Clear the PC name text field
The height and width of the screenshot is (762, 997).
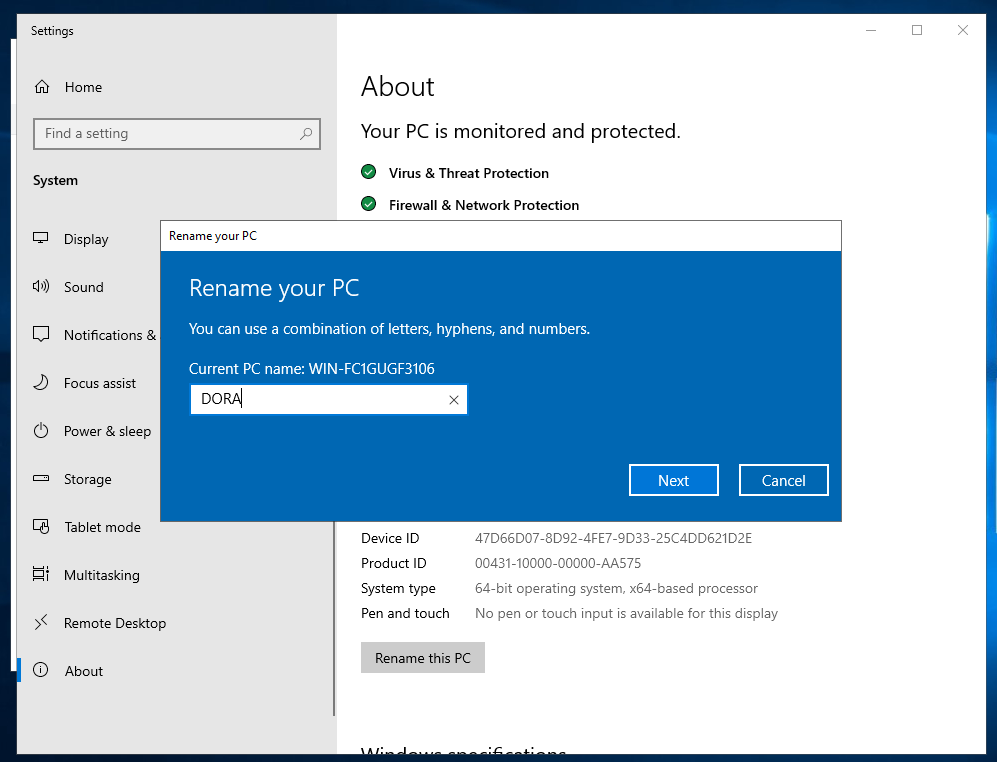pyautogui.click(x=453, y=400)
